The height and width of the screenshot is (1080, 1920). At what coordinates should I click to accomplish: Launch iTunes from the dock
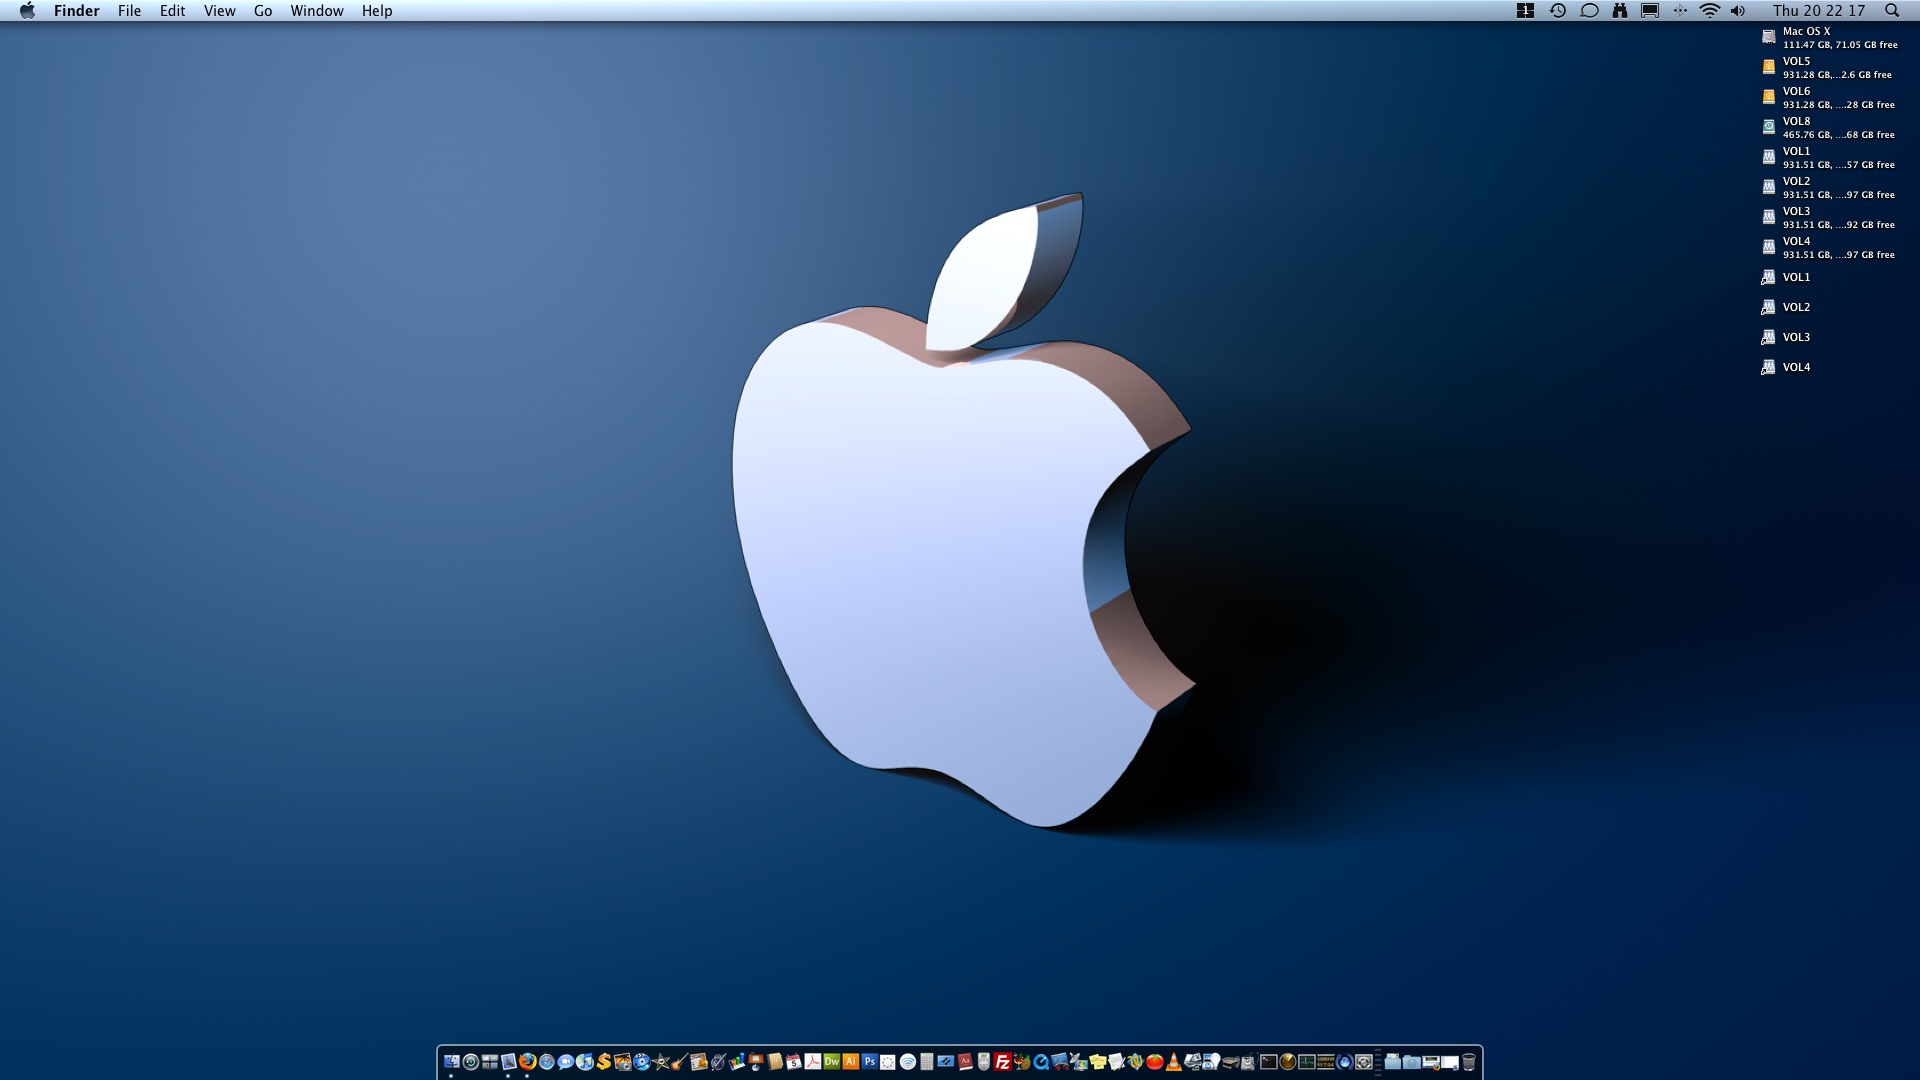[585, 1062]
